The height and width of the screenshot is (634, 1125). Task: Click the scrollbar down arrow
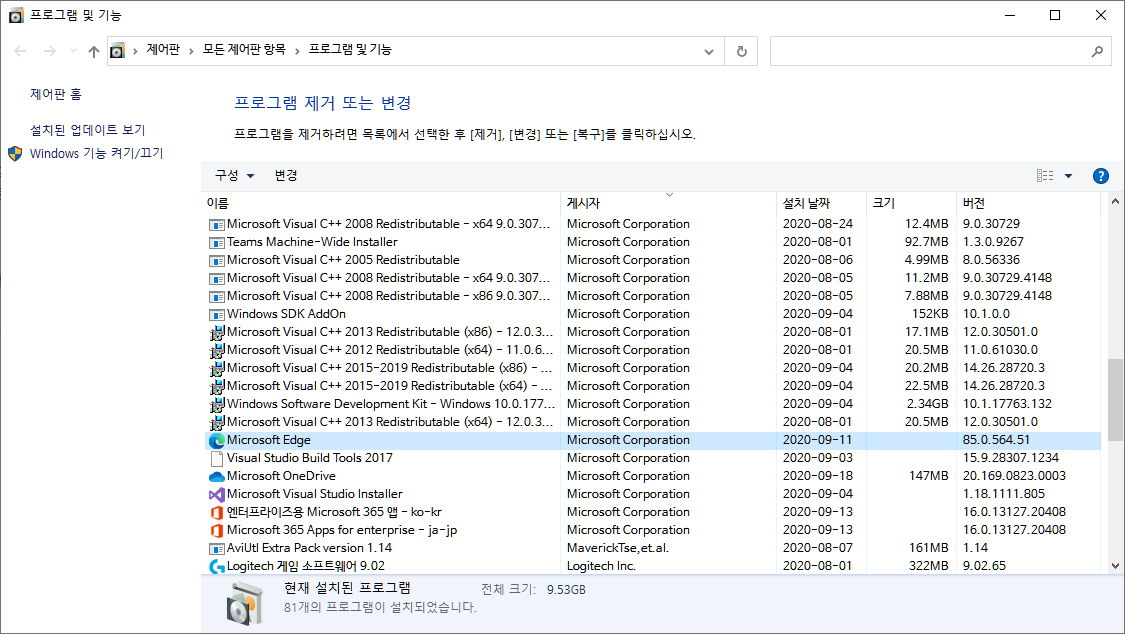point(1115,566)
